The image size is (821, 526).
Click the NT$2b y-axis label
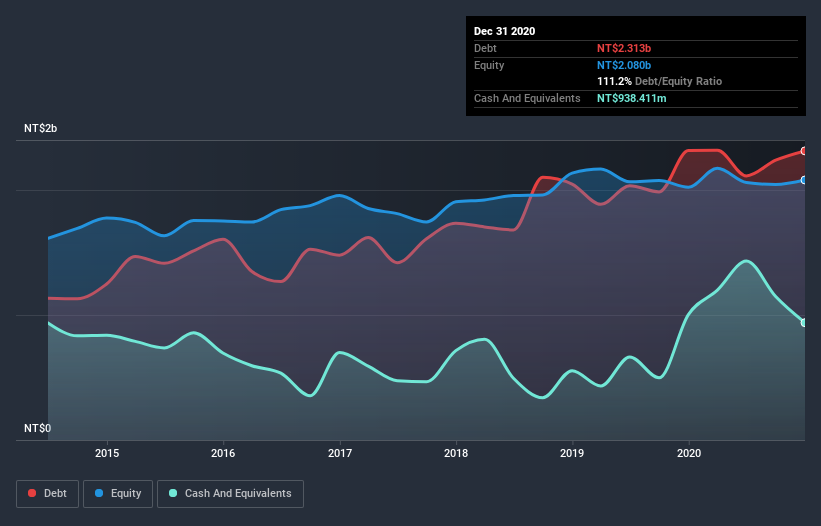coord(40,128)
